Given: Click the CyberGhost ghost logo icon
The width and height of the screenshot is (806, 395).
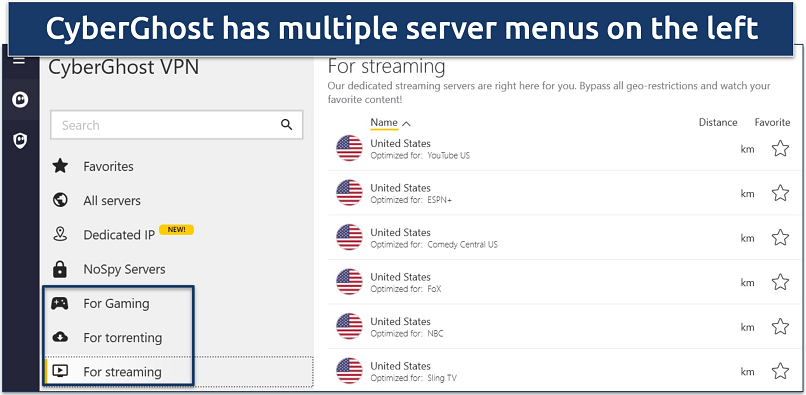Looking at the screenshot, I should 20,100.
